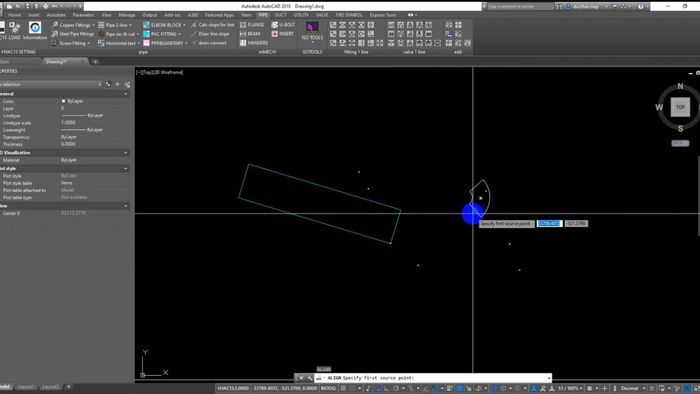Click the TOP face of ViewCube
Image resolution: width=700 pixels, height=394 pixels.
pos(680,107)
